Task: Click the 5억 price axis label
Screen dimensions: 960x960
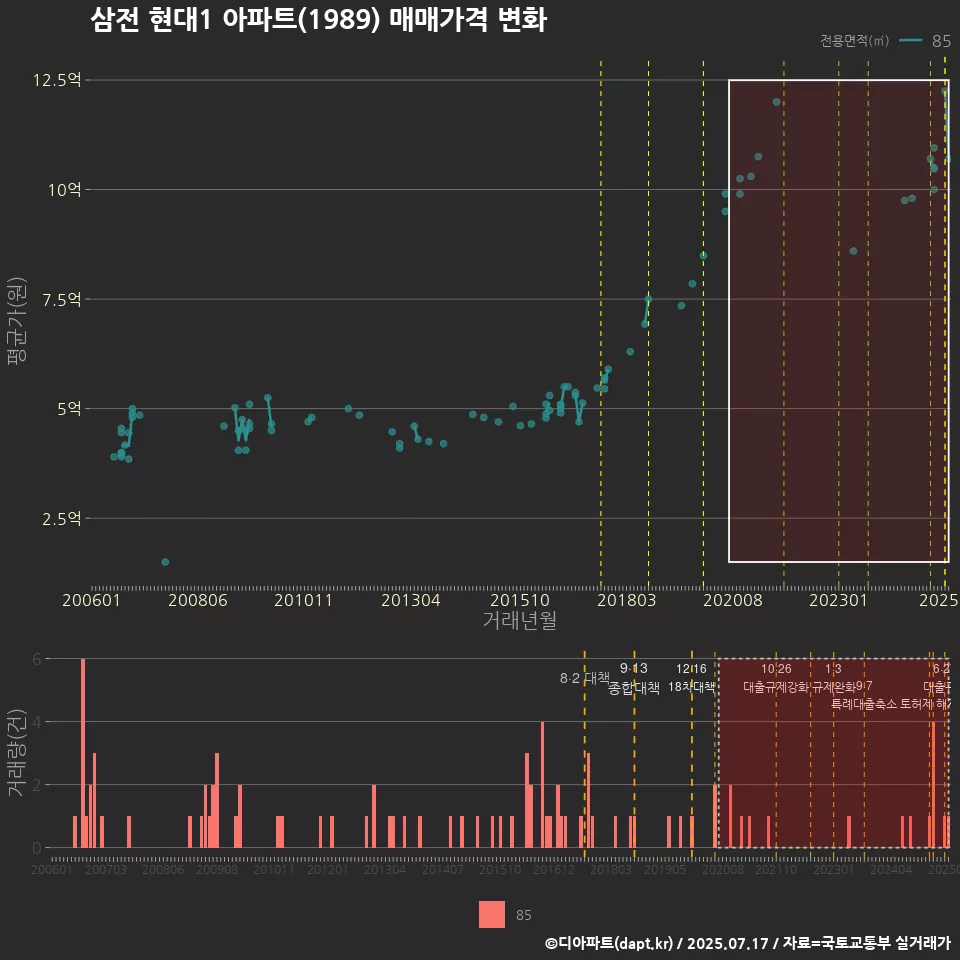Action: (x=69, y=409)
